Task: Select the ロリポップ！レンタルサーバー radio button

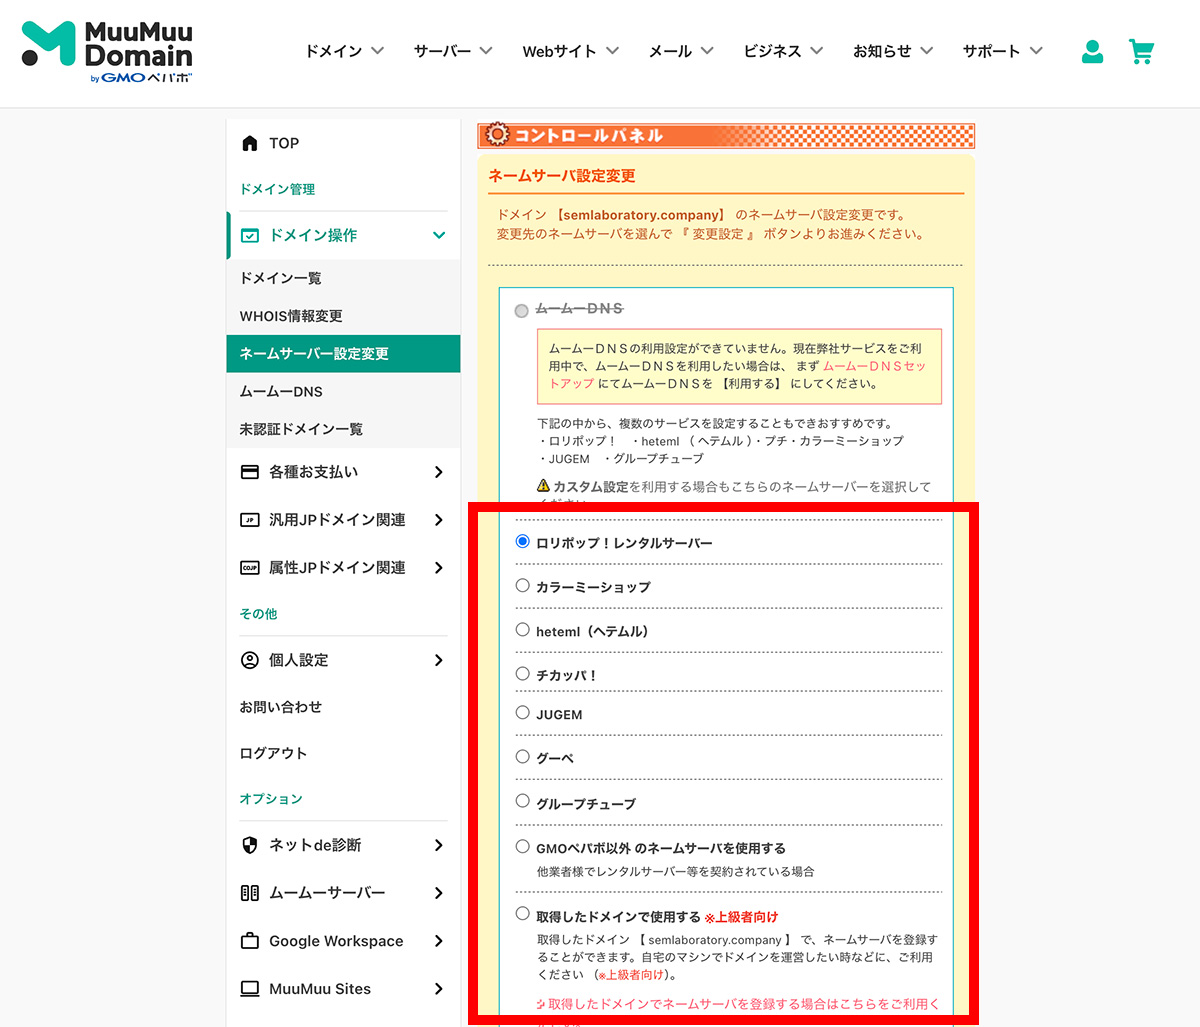Action: pyautogui.click(x=522, y=541)
